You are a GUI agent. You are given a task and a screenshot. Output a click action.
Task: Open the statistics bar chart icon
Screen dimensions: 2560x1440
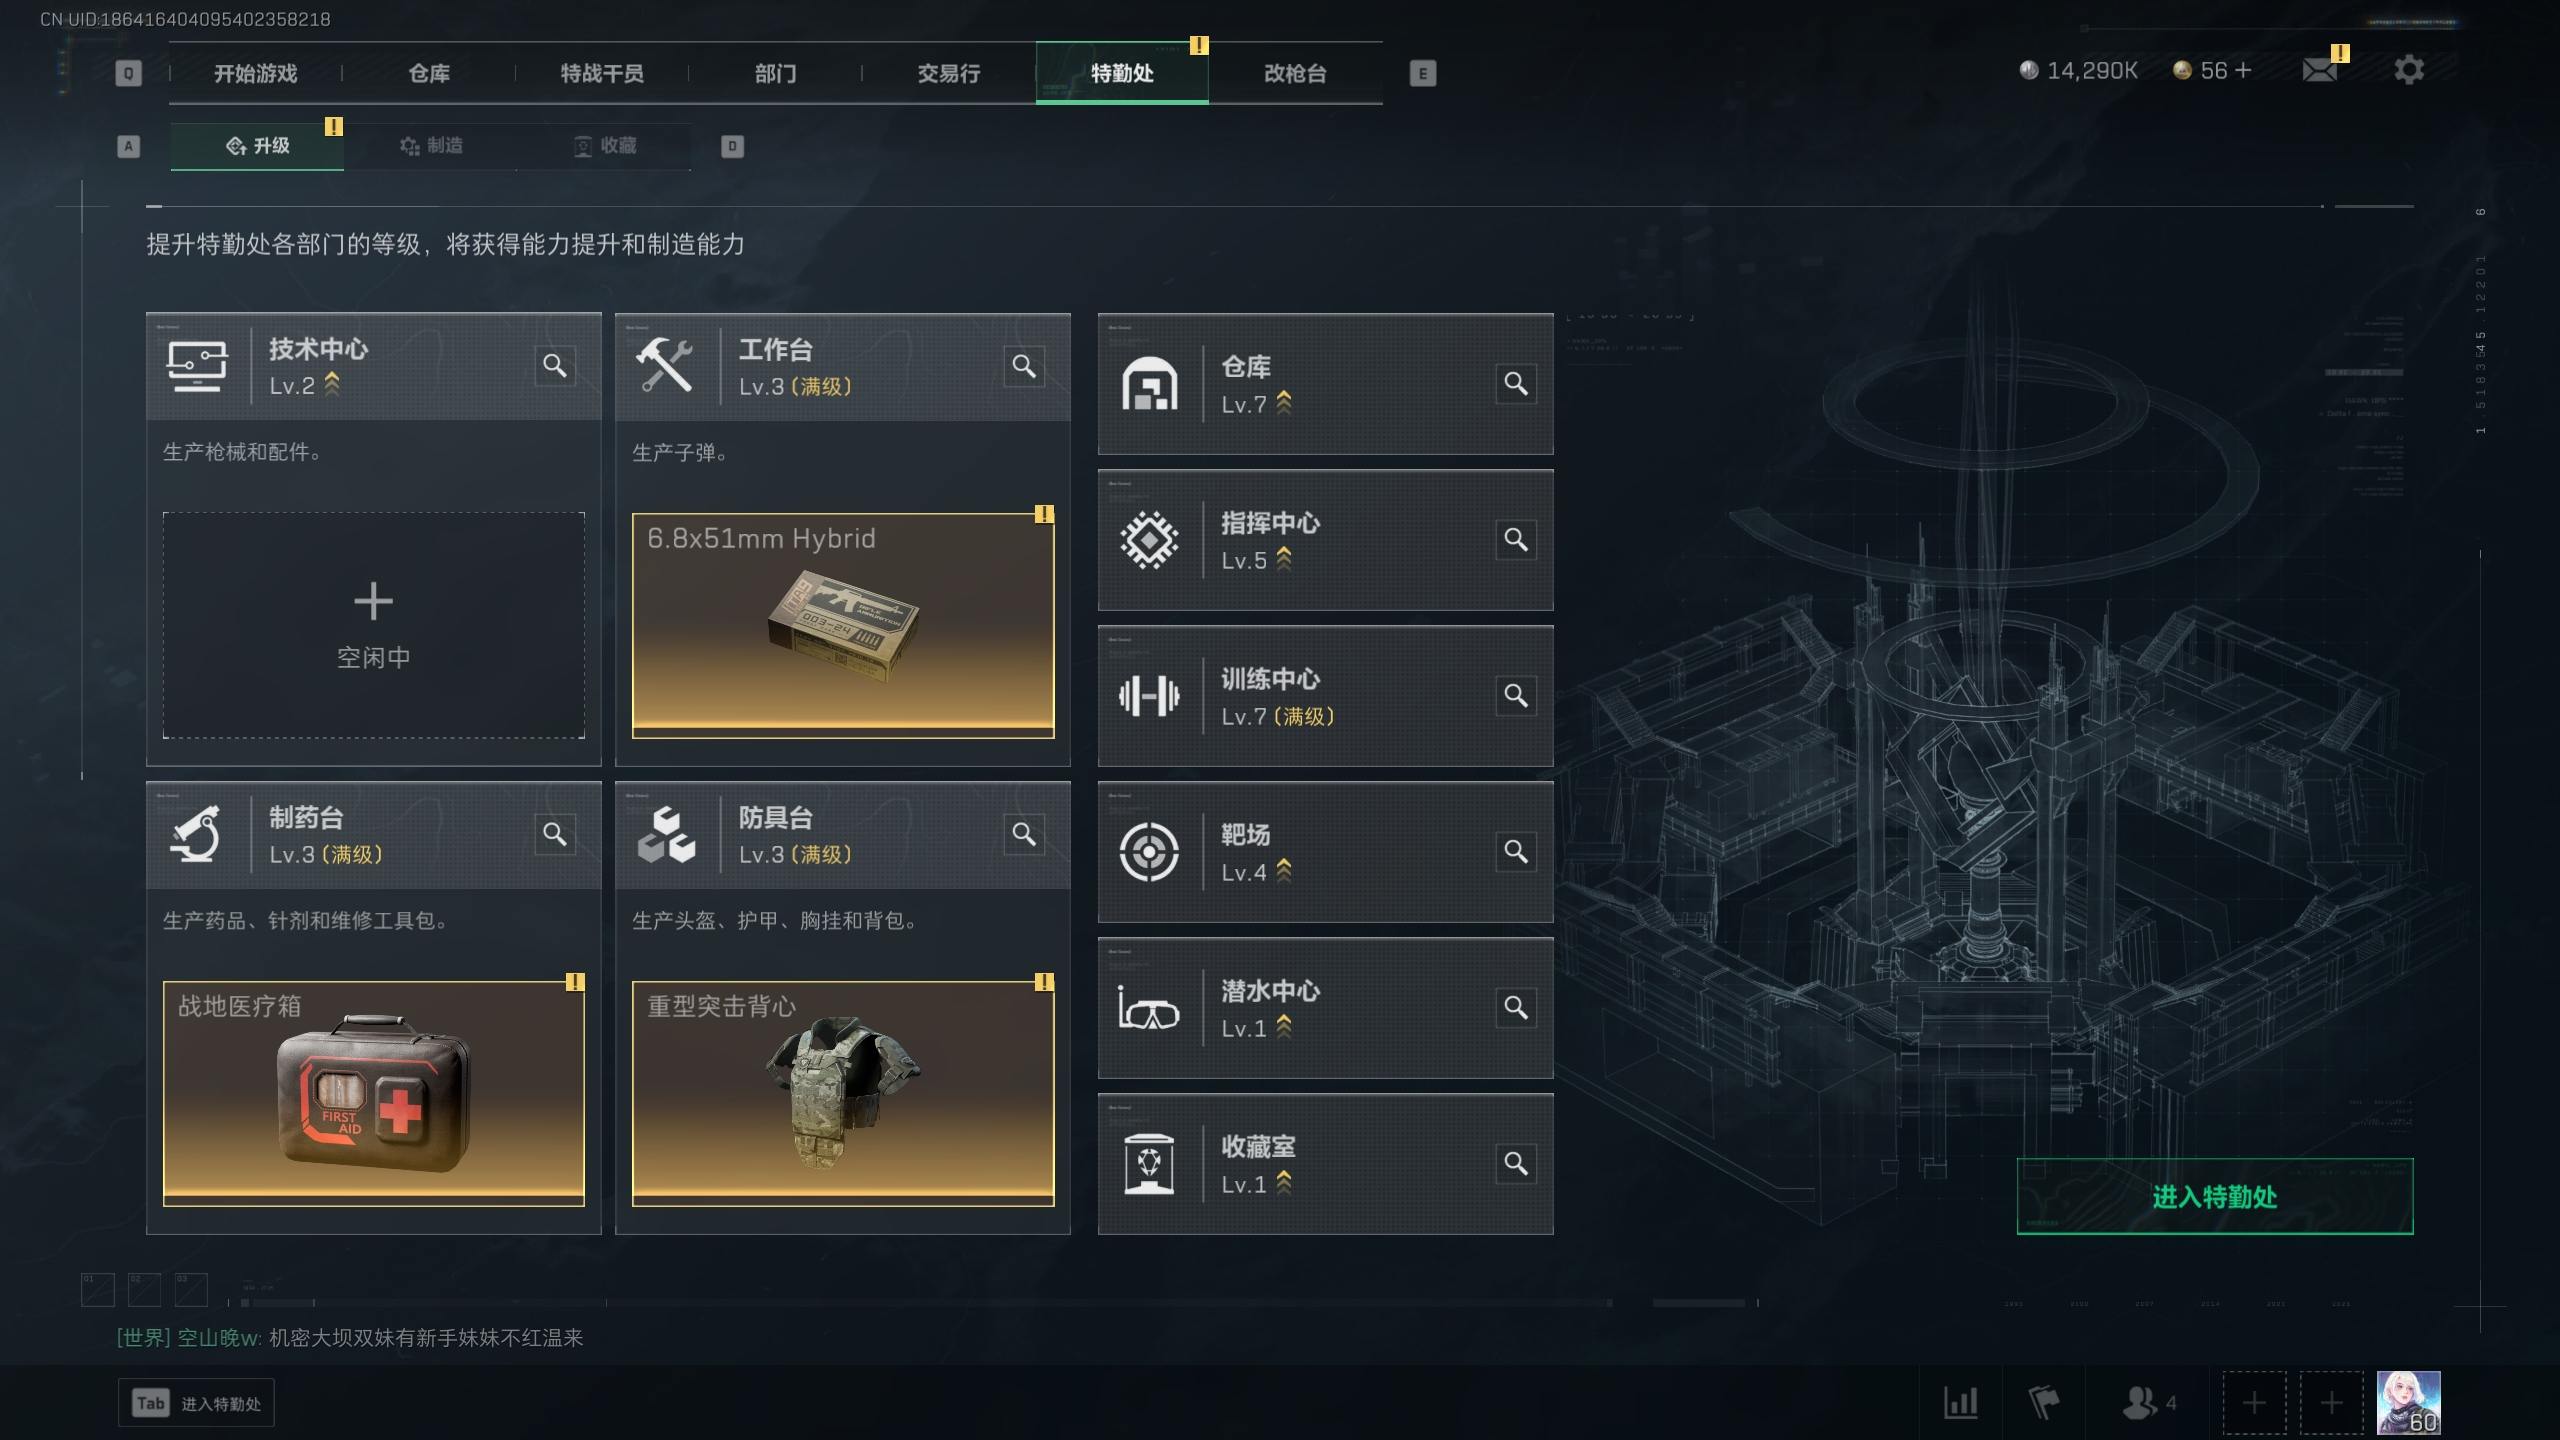click(x=1961, y=1403)
